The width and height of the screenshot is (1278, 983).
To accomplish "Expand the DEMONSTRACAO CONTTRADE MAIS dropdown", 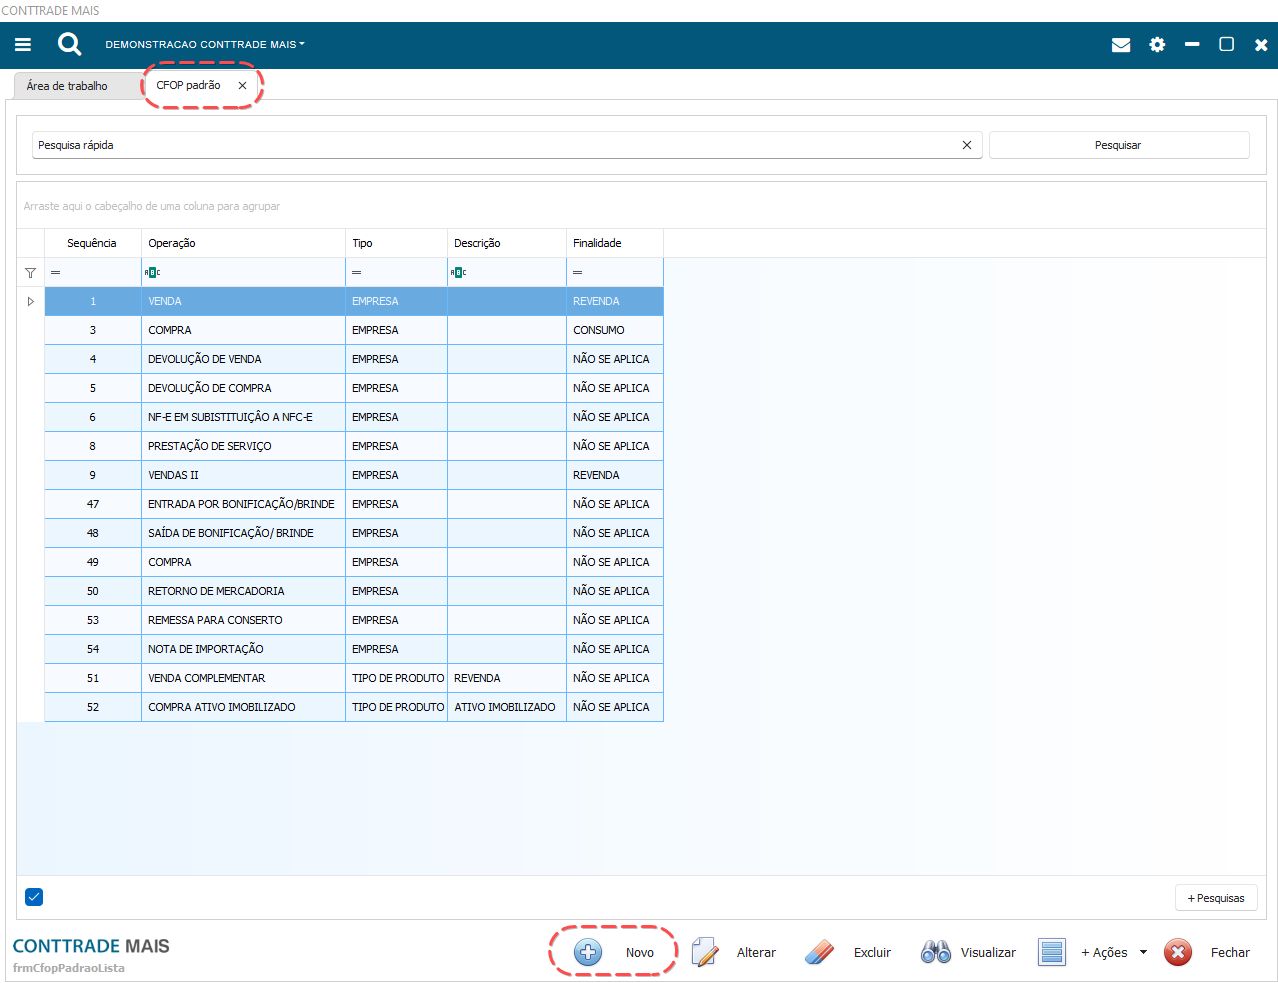I will pyautogui.click(x=205, y=45).
